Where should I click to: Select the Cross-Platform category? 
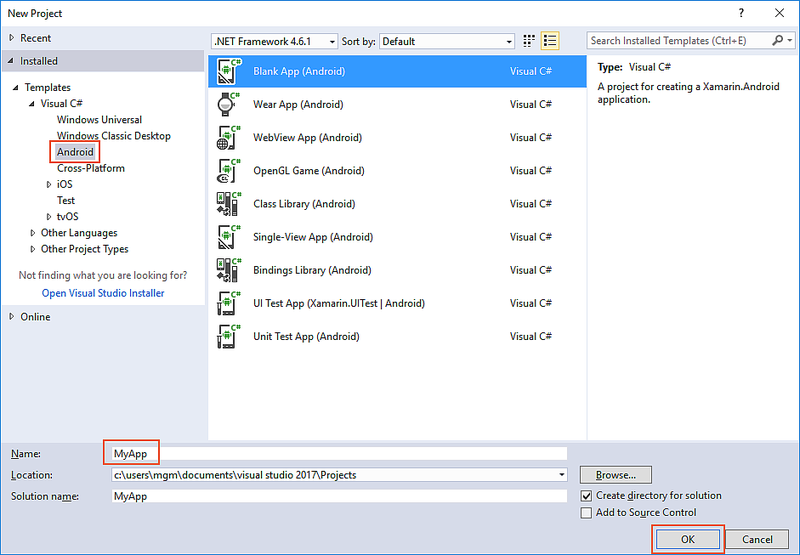91,168
